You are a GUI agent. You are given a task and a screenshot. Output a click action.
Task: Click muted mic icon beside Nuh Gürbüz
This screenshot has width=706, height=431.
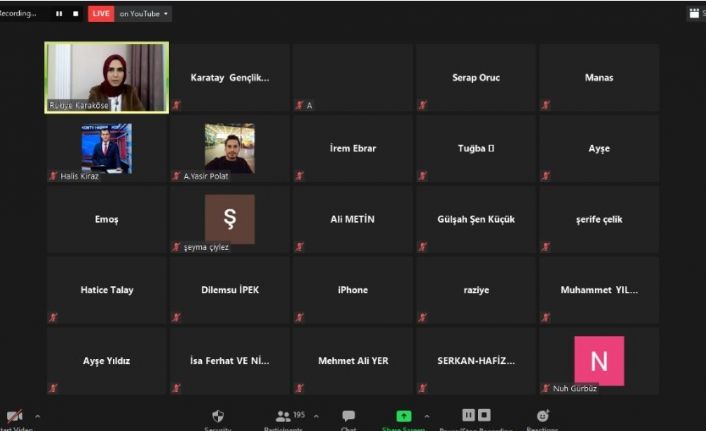coord(546,388)
